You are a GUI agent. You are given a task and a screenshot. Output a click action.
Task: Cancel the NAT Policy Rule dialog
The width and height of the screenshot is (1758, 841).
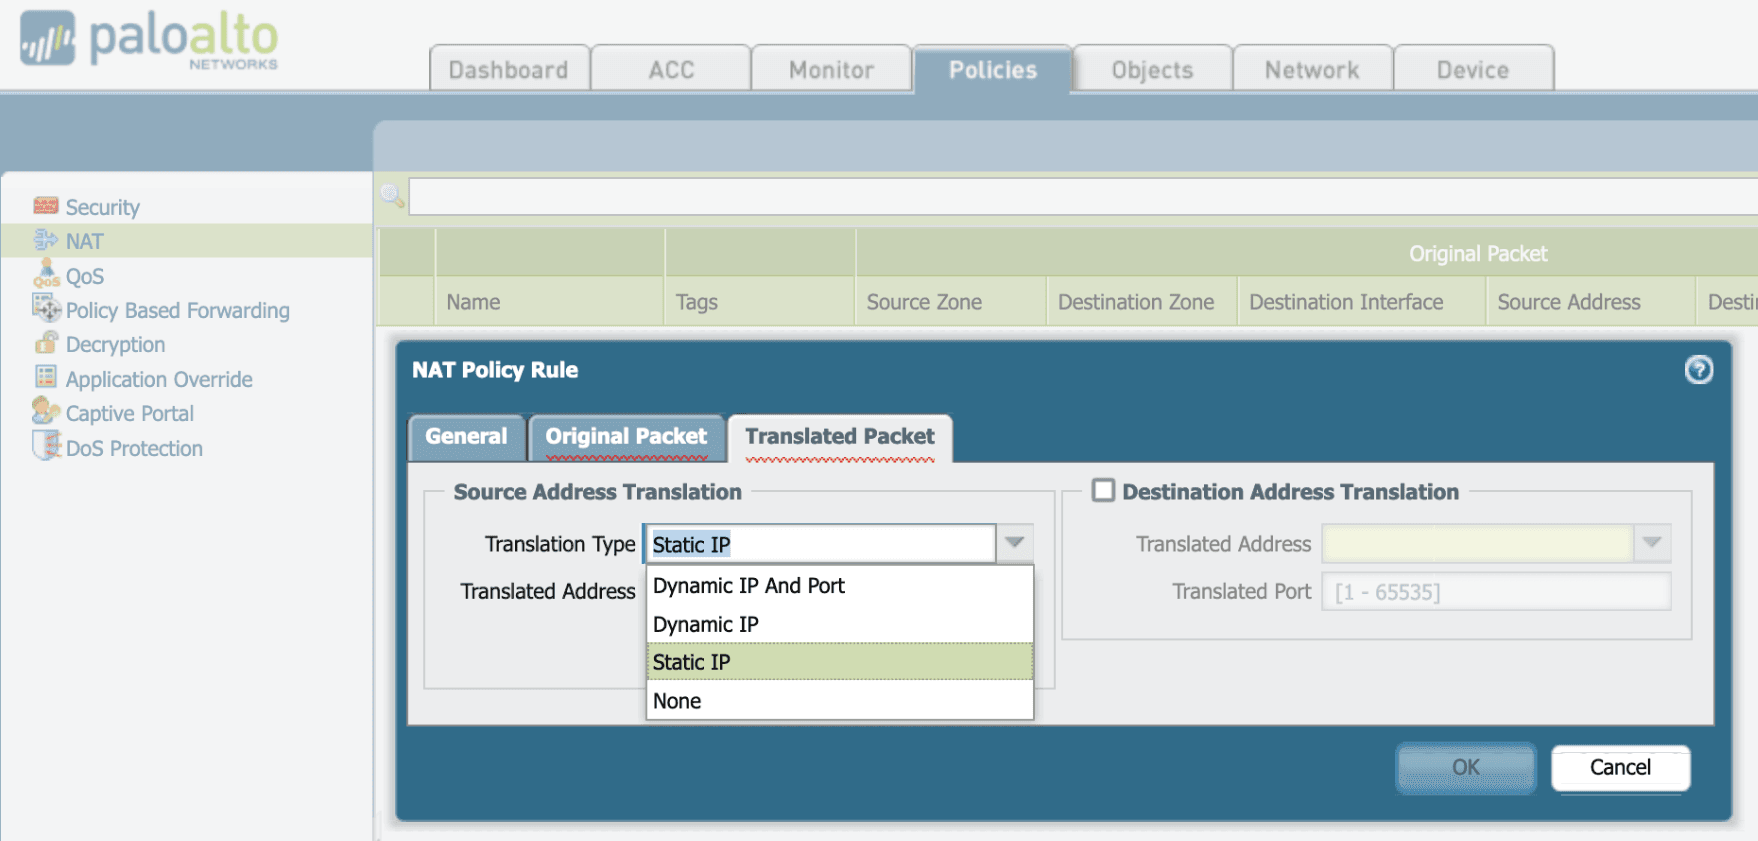(1619, 767)
